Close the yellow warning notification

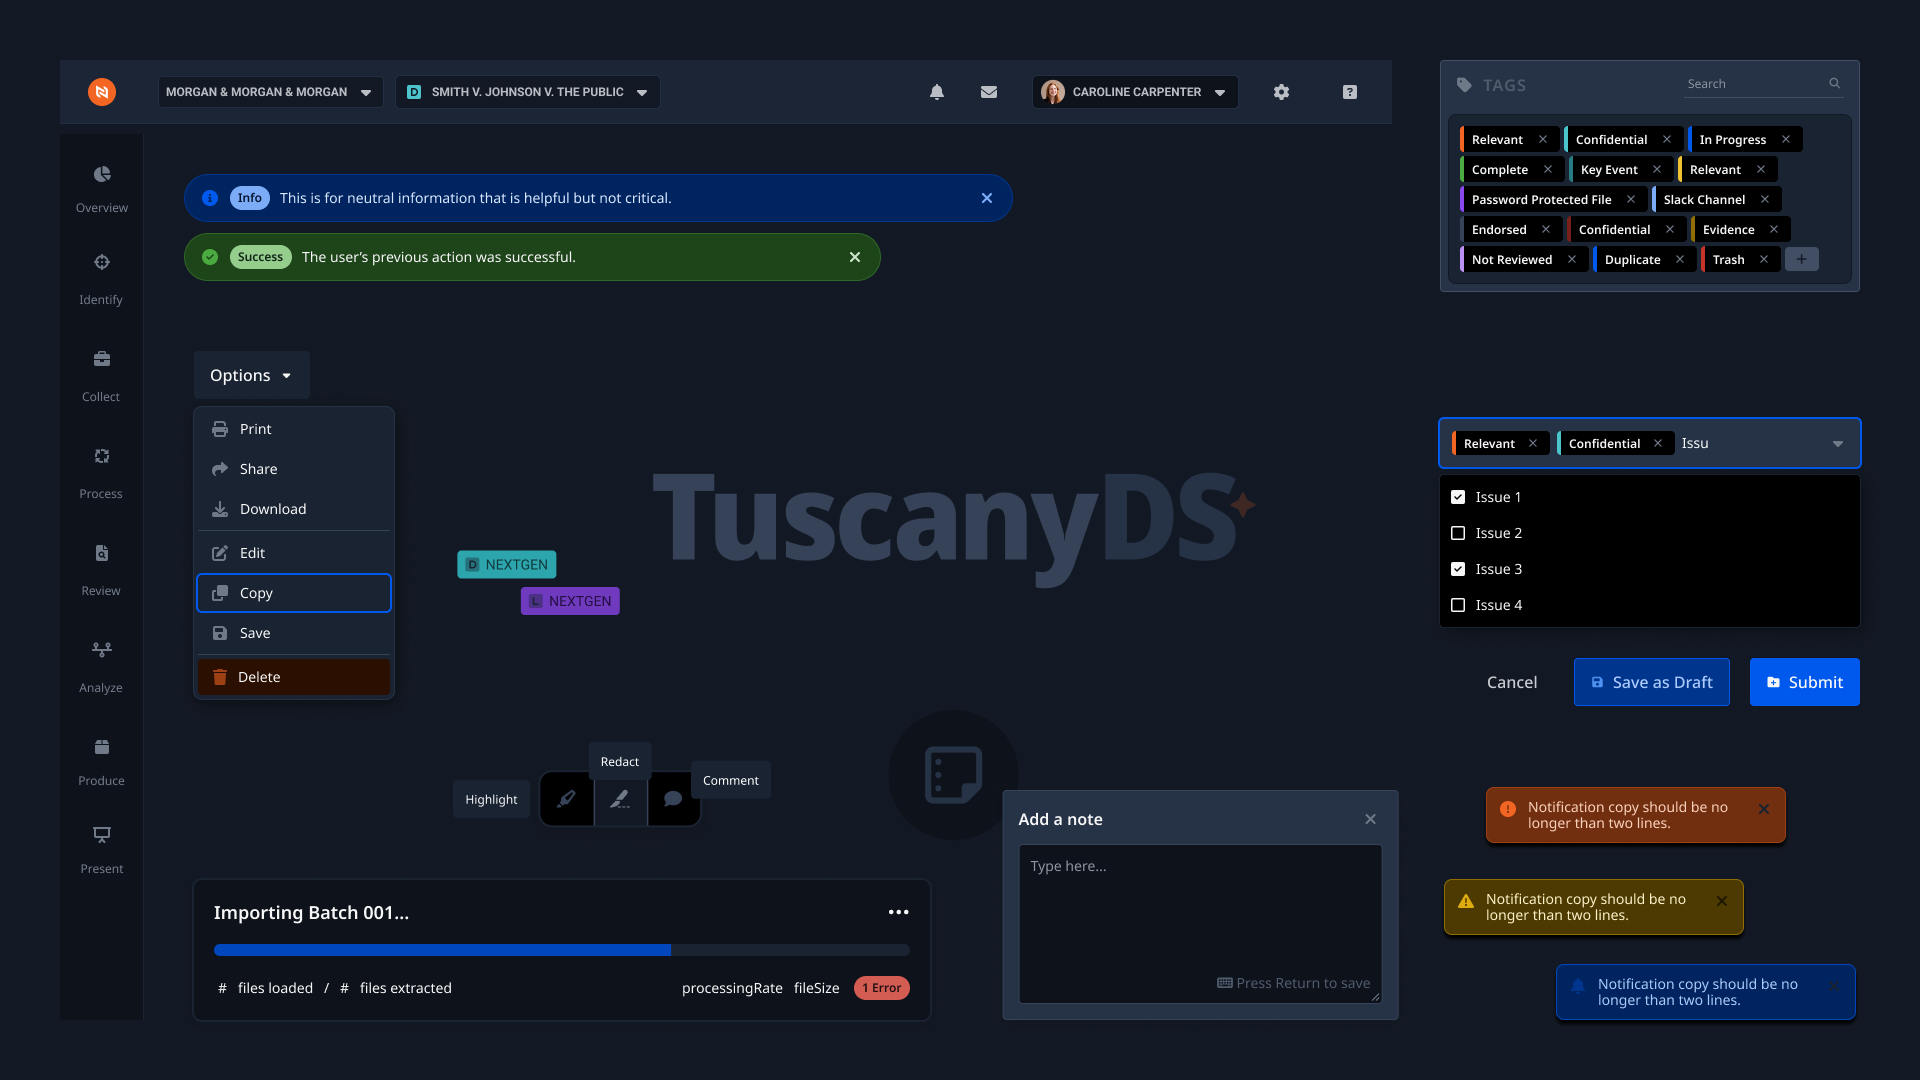tap(1722, 901)
